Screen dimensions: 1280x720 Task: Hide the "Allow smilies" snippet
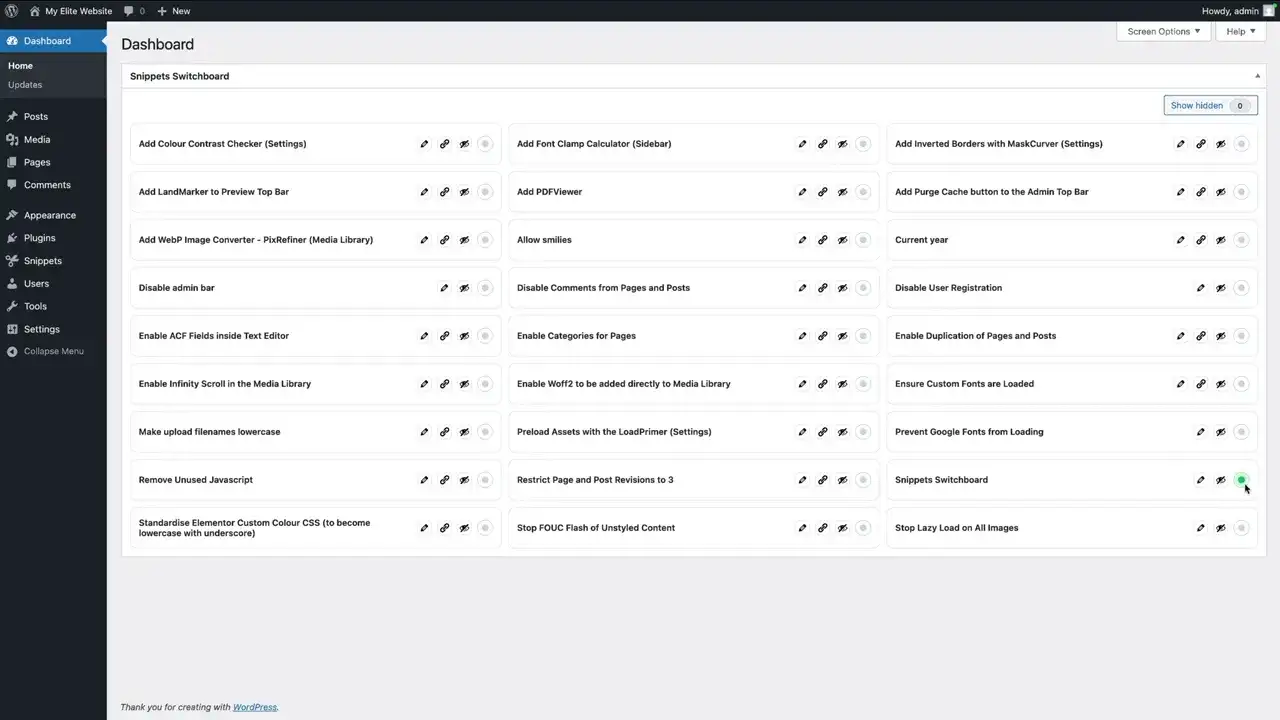click(842, 239)
